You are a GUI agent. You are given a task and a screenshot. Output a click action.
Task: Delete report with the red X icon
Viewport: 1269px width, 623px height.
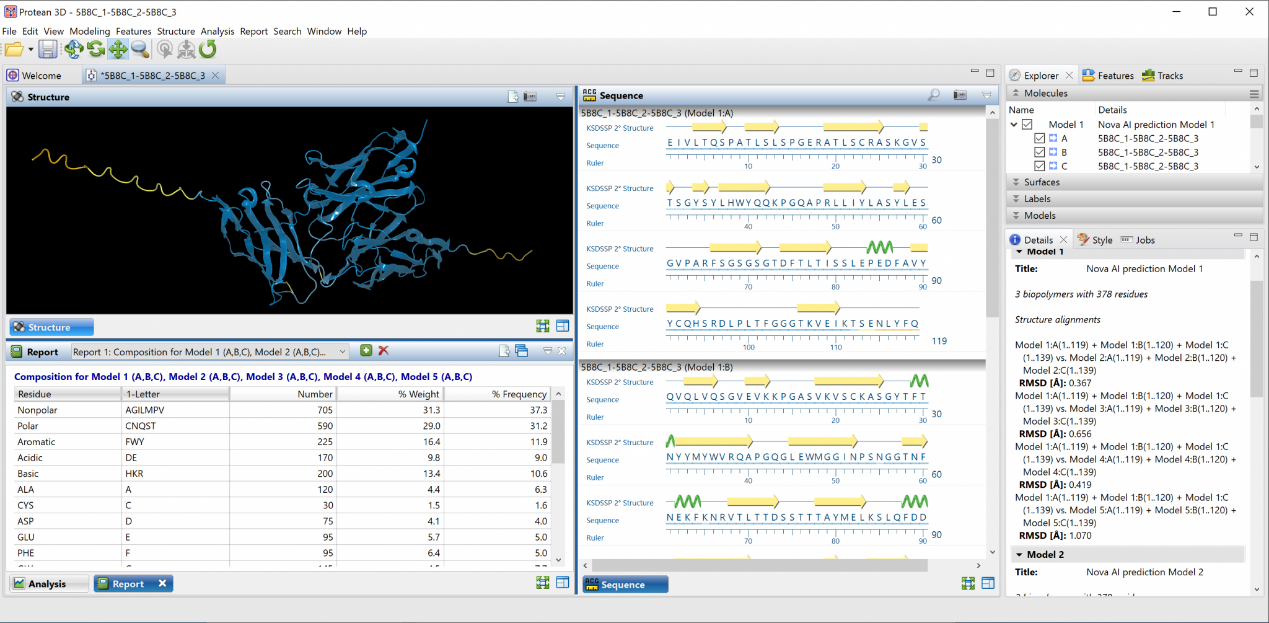383,351
